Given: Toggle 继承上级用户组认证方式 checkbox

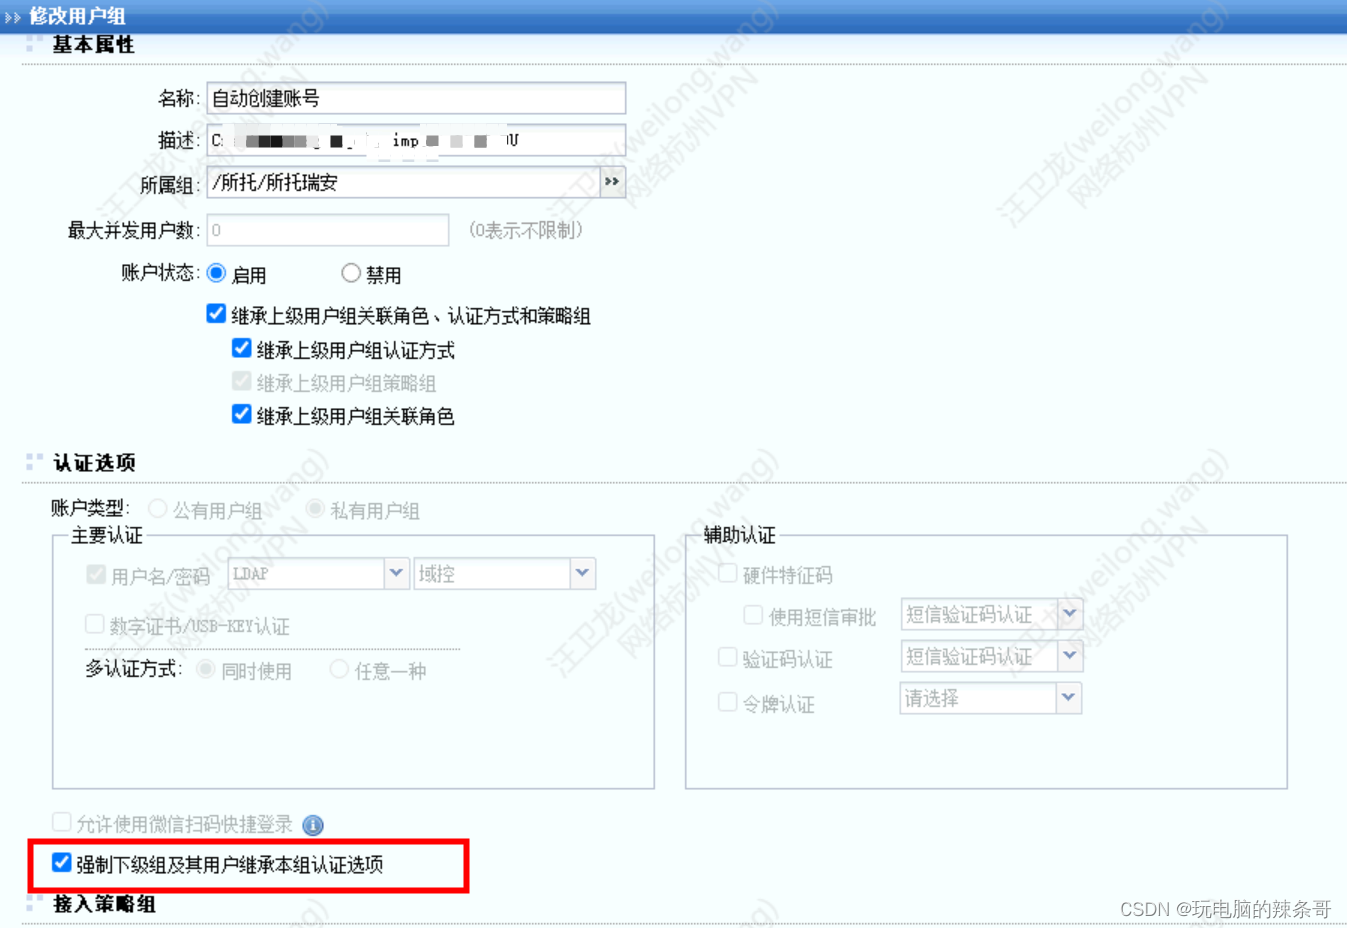Looking at the screenshot, I should coord(241,348).
